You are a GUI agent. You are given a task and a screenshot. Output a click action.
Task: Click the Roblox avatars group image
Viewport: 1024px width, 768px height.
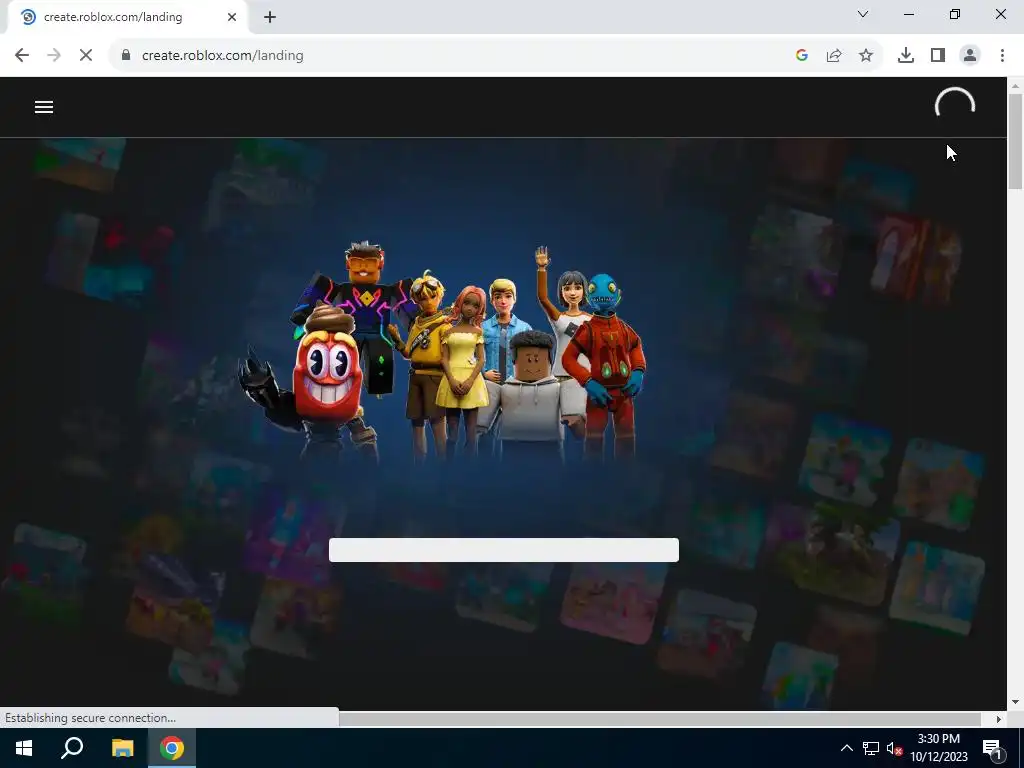442,353
